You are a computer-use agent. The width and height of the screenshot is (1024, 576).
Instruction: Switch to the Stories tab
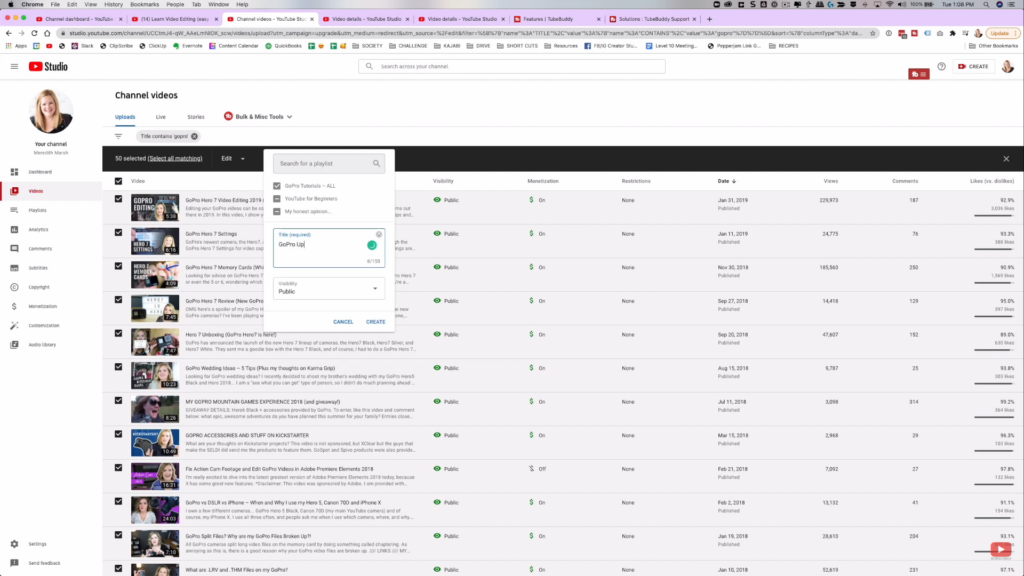[196, 117]
